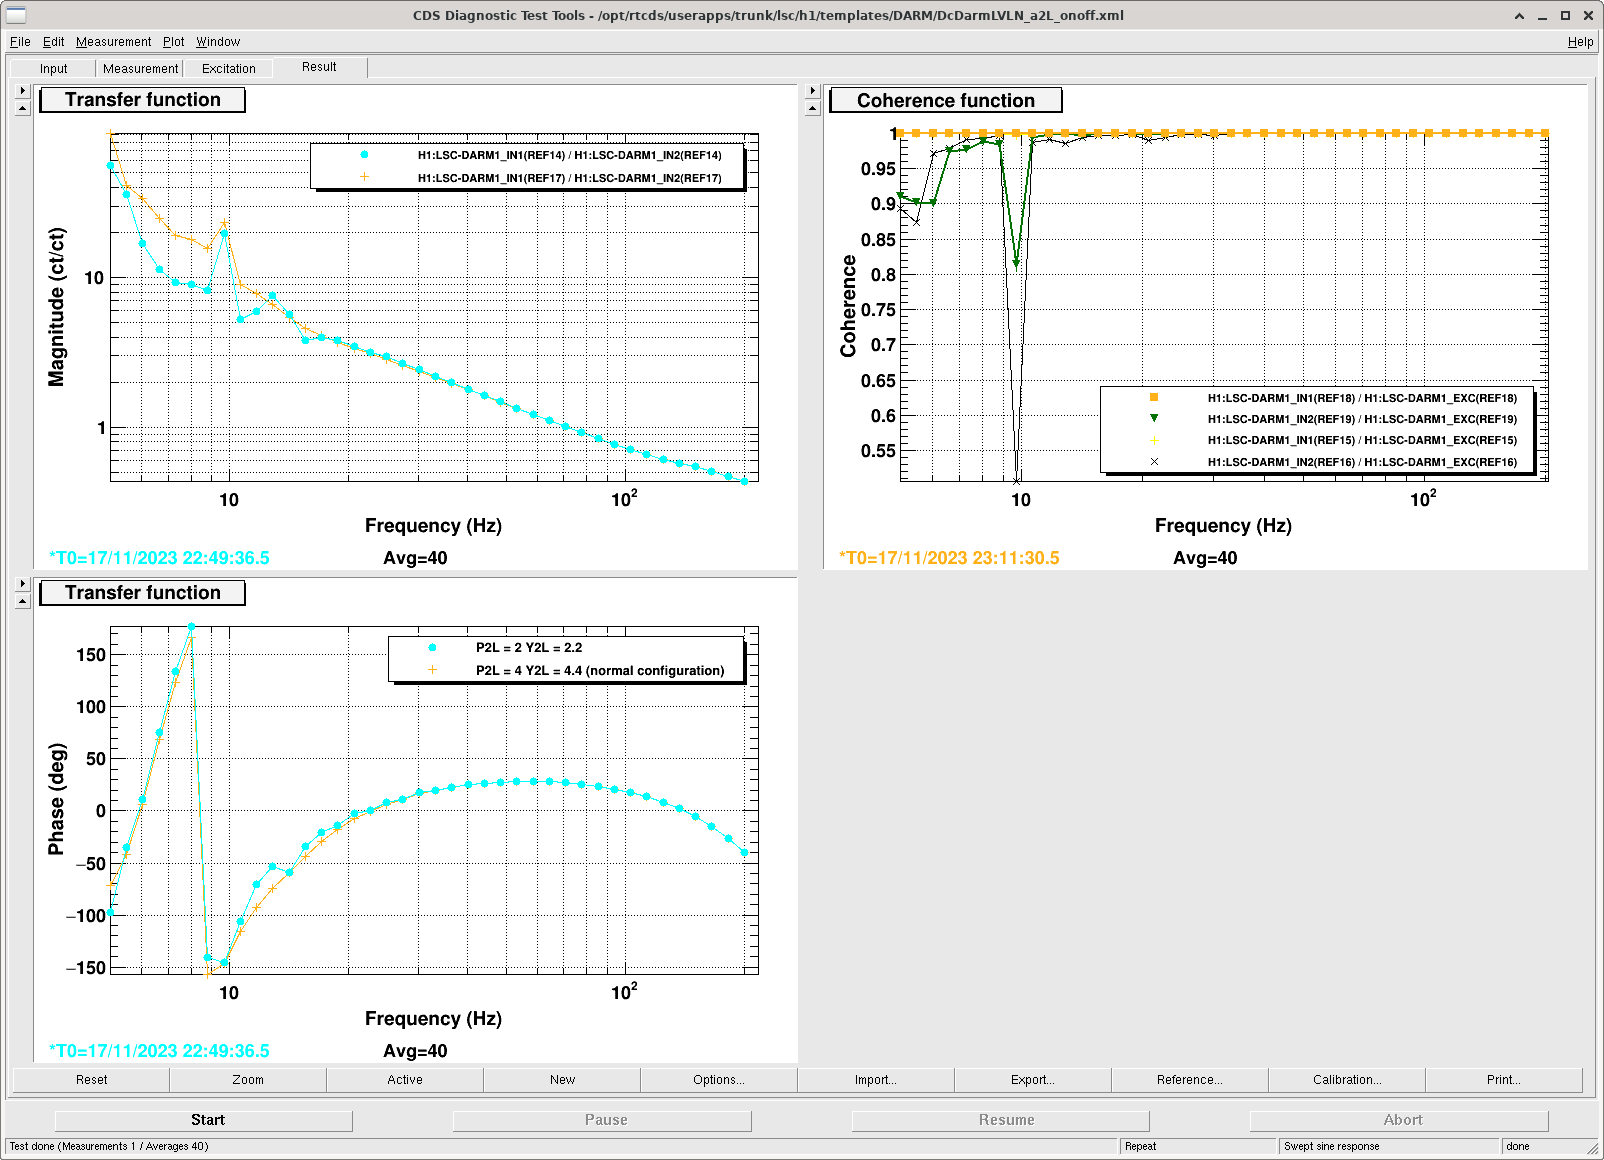Click the Resume button
The image size is (1604, 1160).
[1001, 1120]
